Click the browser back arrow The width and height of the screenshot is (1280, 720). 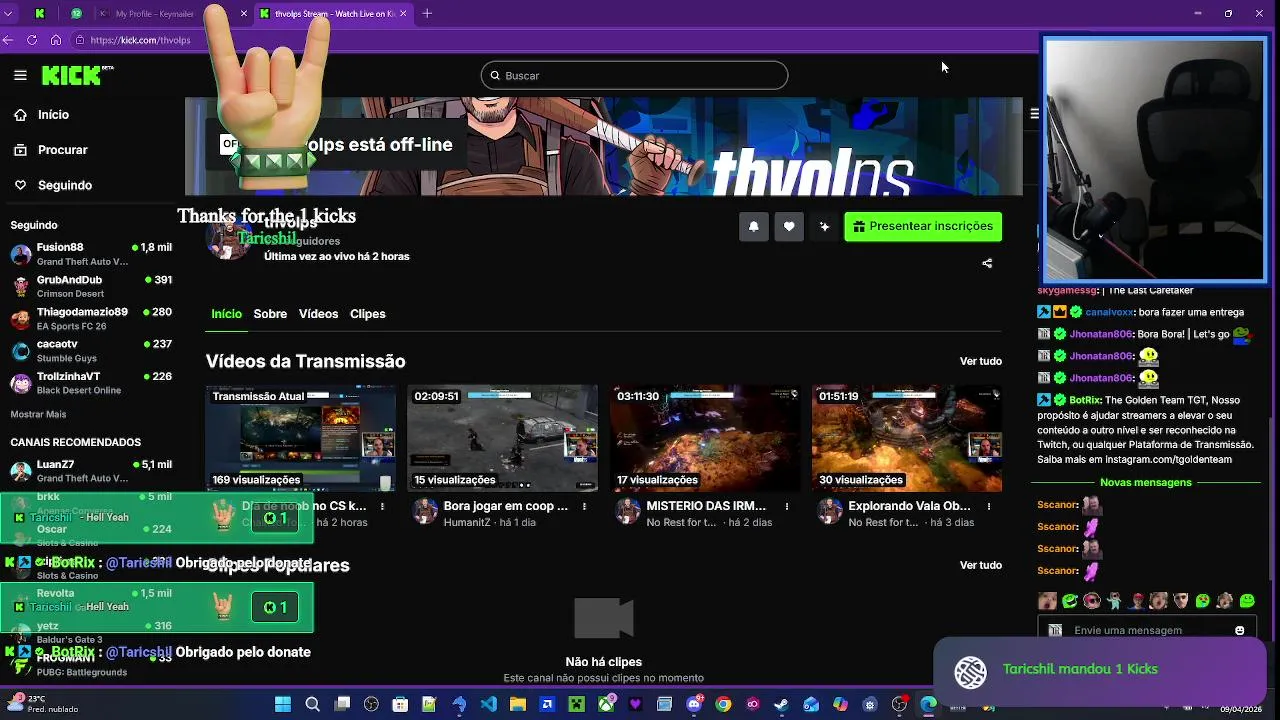[x=8, y=40]
